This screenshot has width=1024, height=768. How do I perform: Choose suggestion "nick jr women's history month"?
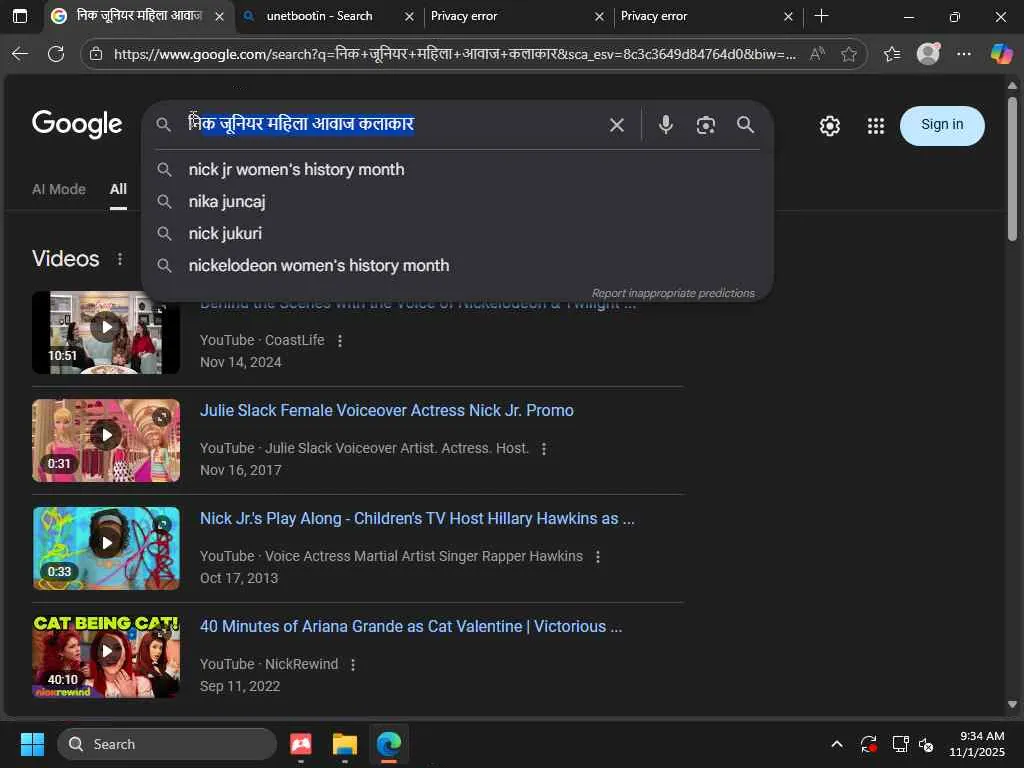[x=296, y=170]
